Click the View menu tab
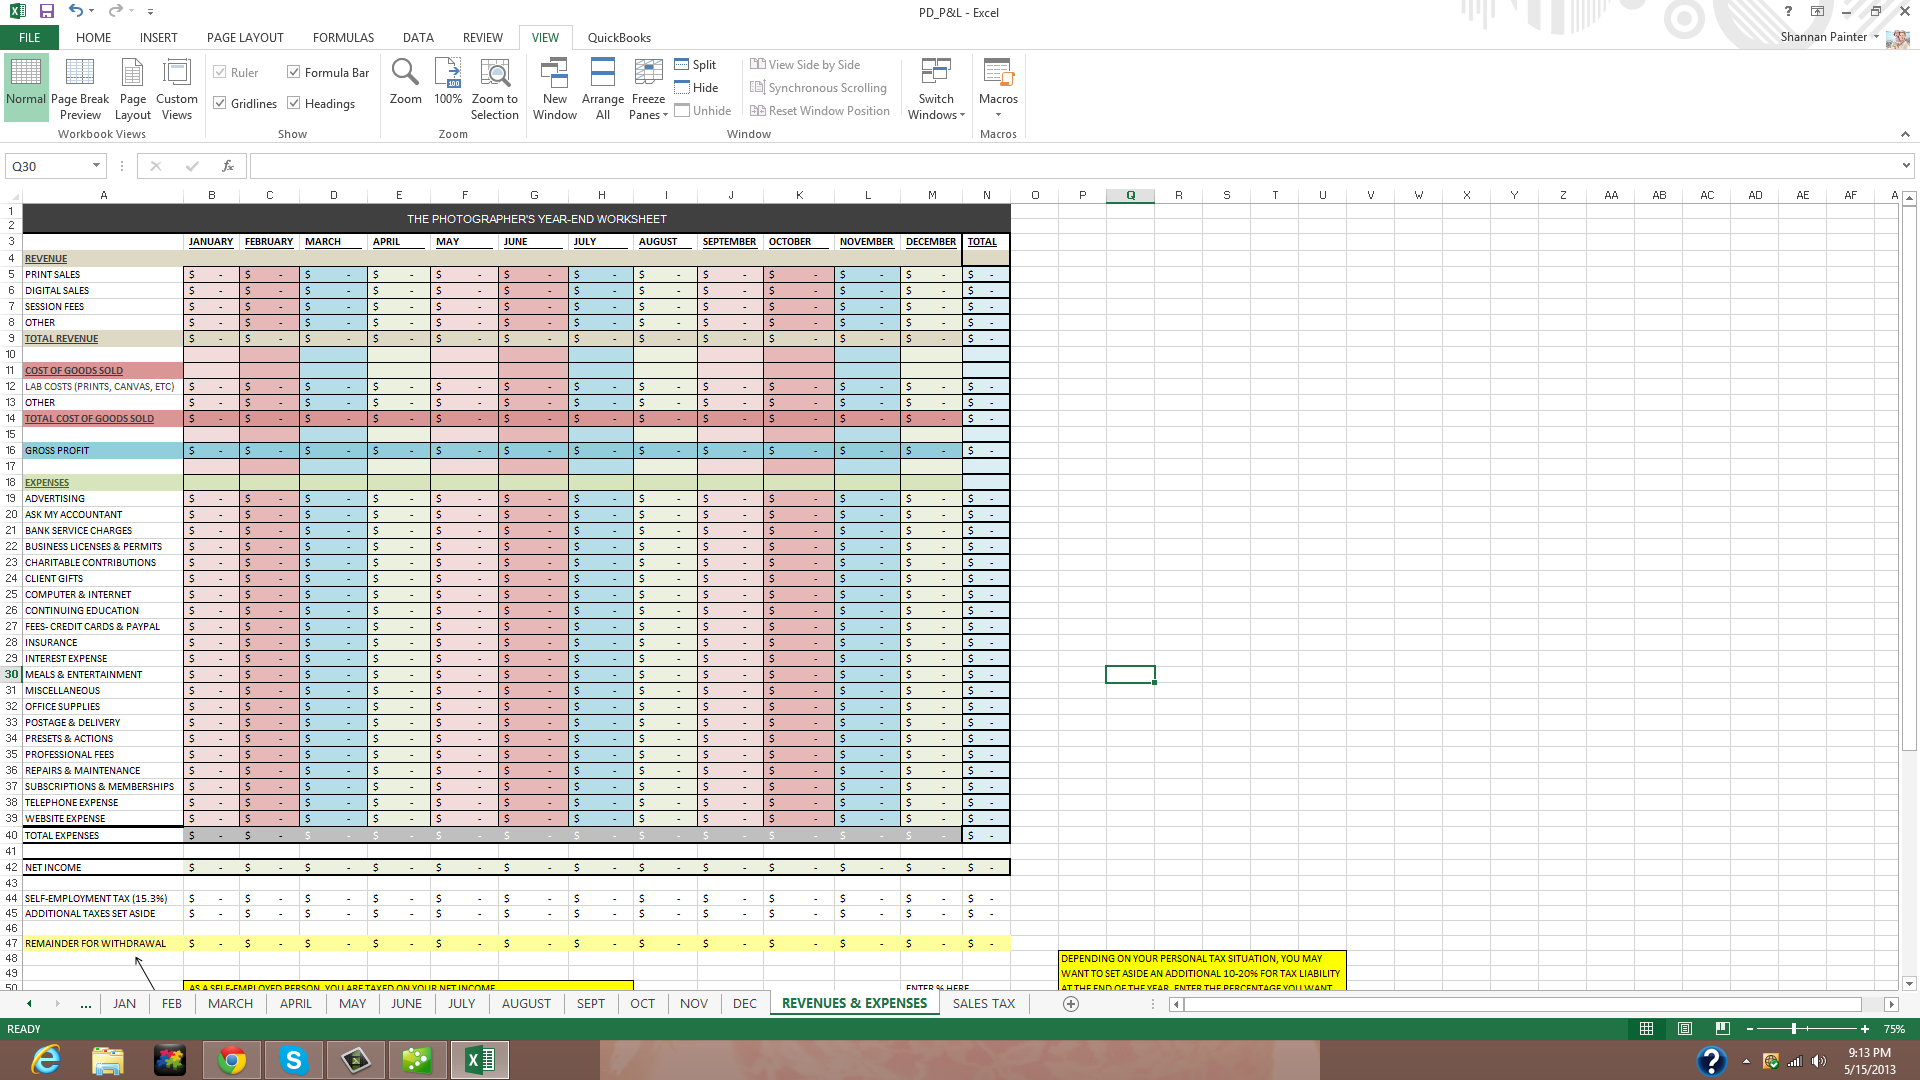The image size is (1920, 1080). click(543, 37)
